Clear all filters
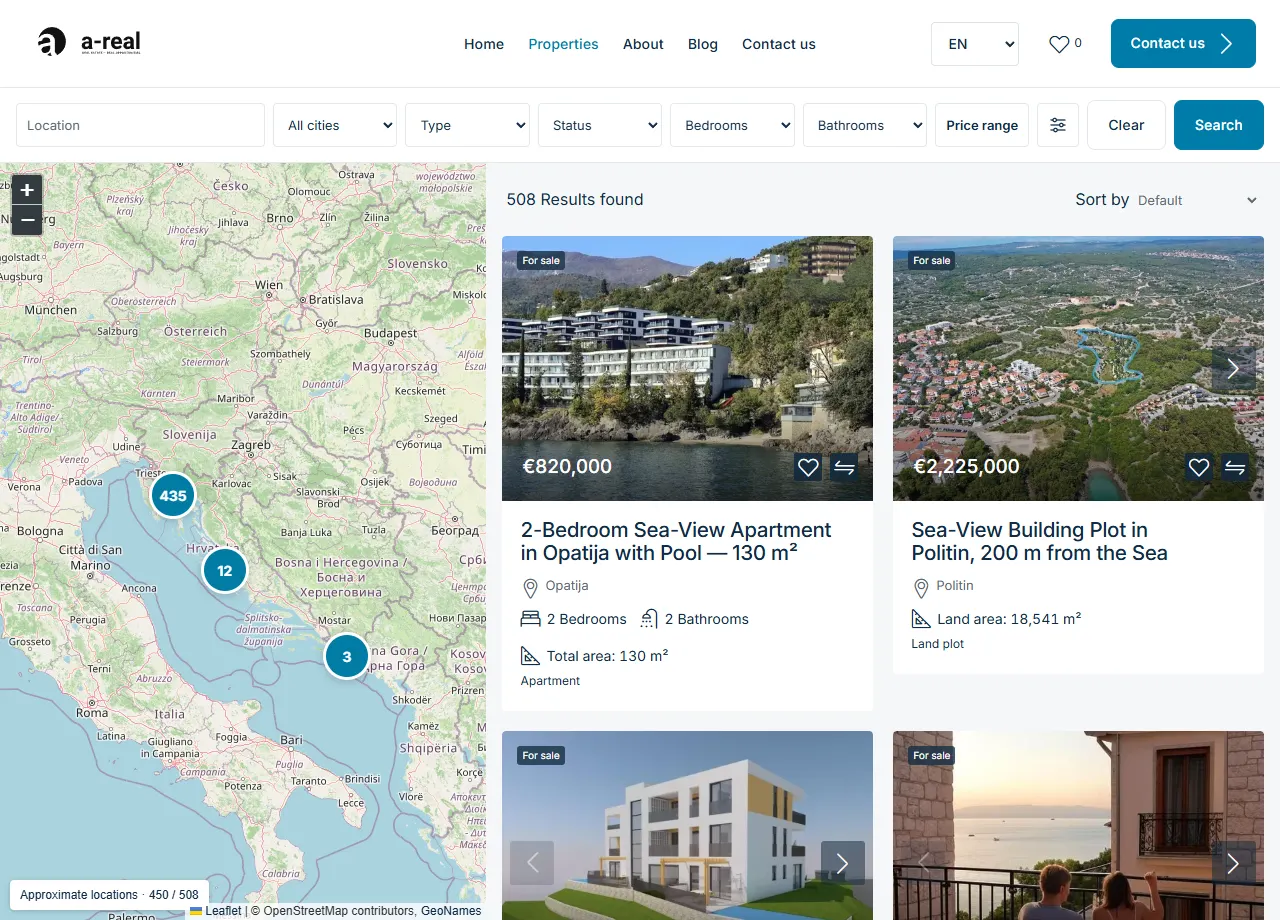The width and height of the screenshot is (1280, 920). [x=1126, y=125]
